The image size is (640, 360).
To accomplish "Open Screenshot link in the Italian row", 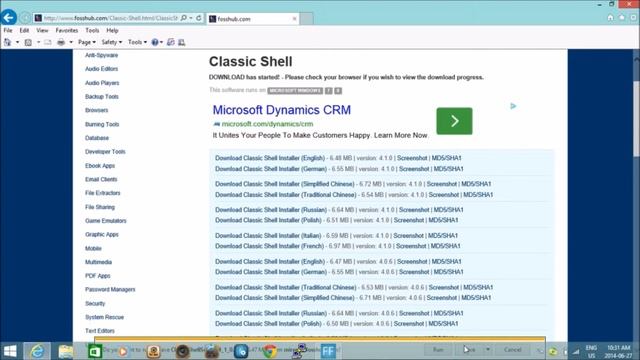I will point(408,236).
